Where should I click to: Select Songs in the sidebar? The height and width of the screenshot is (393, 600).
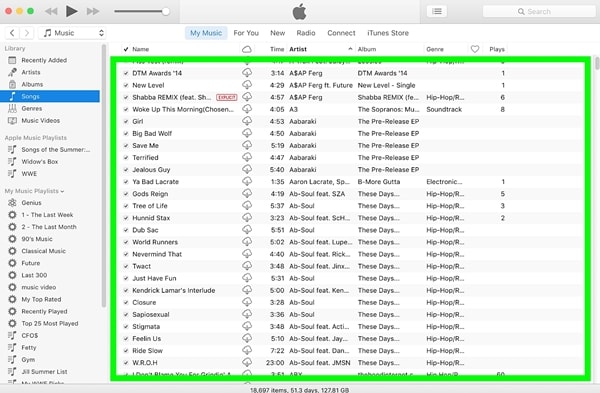[x=50, y=96]
